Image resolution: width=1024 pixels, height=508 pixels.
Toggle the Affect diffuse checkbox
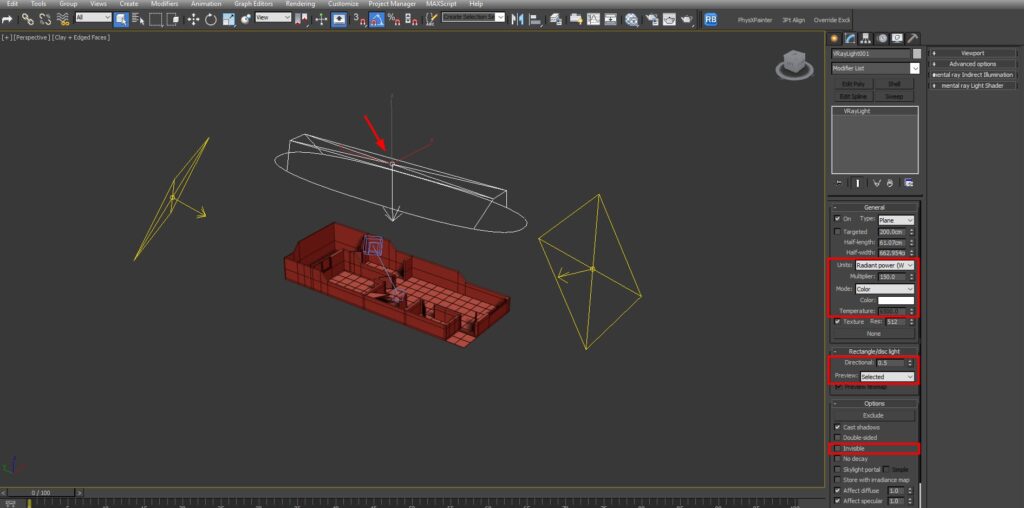[x=837, y=490]
